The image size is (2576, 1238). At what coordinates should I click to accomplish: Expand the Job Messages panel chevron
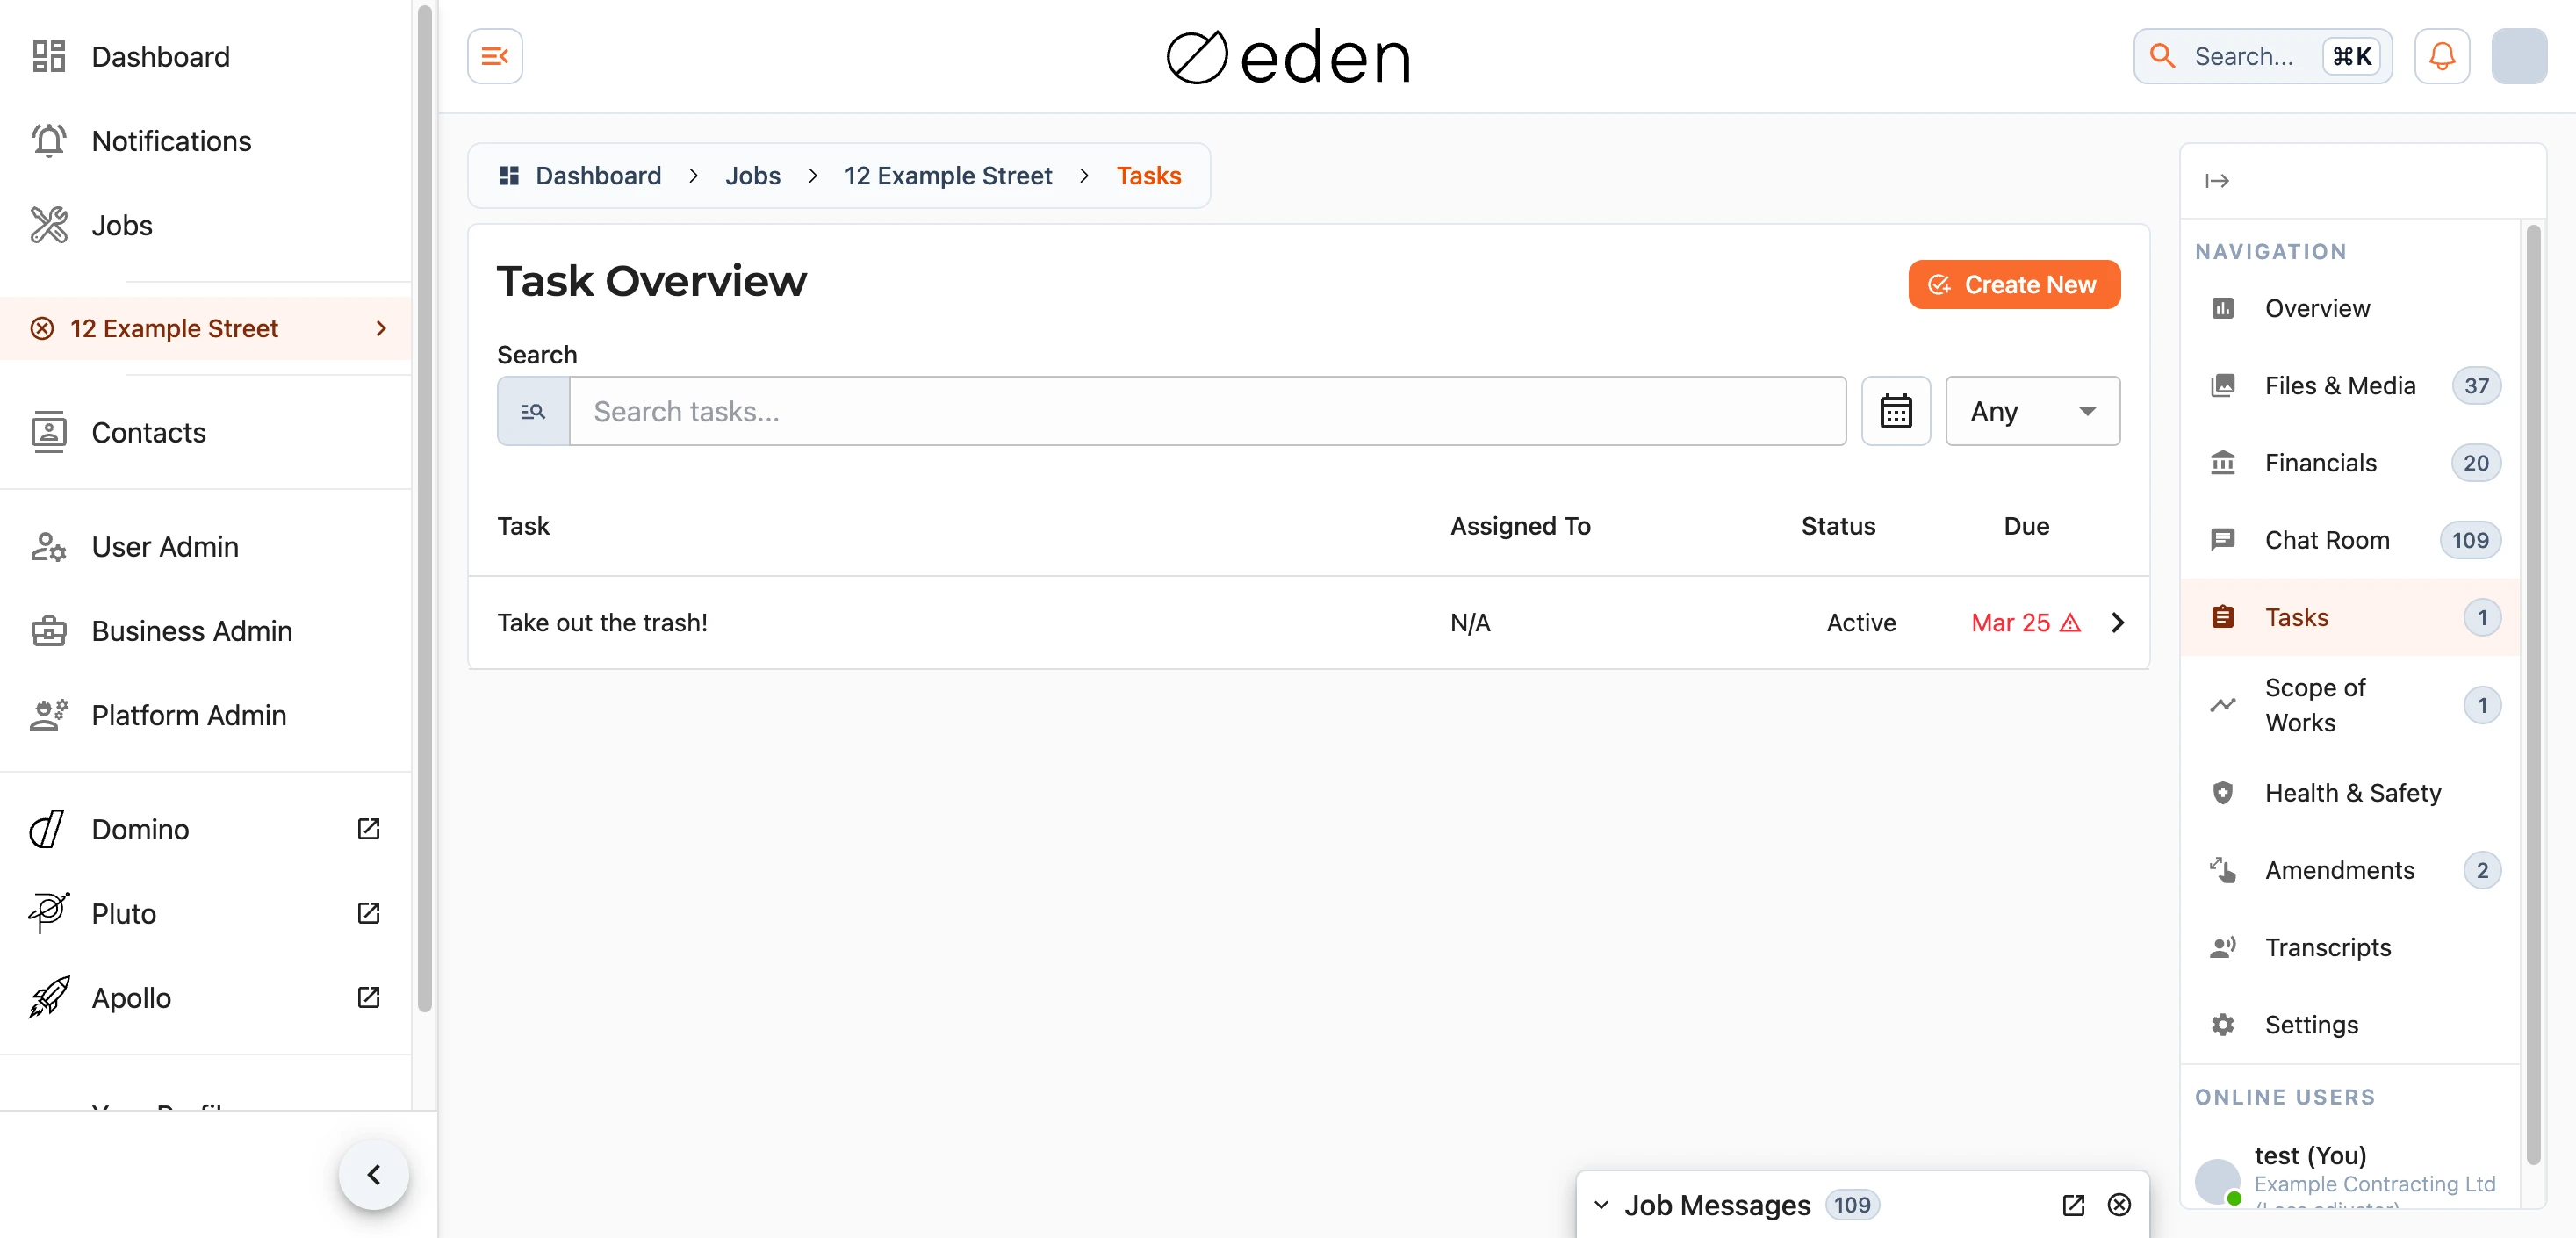[1601, 1205]
